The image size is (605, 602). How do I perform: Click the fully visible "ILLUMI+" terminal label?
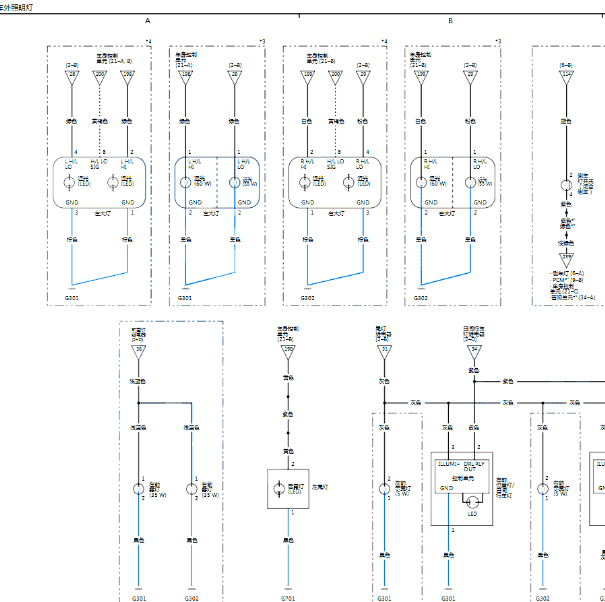point(449,464)
